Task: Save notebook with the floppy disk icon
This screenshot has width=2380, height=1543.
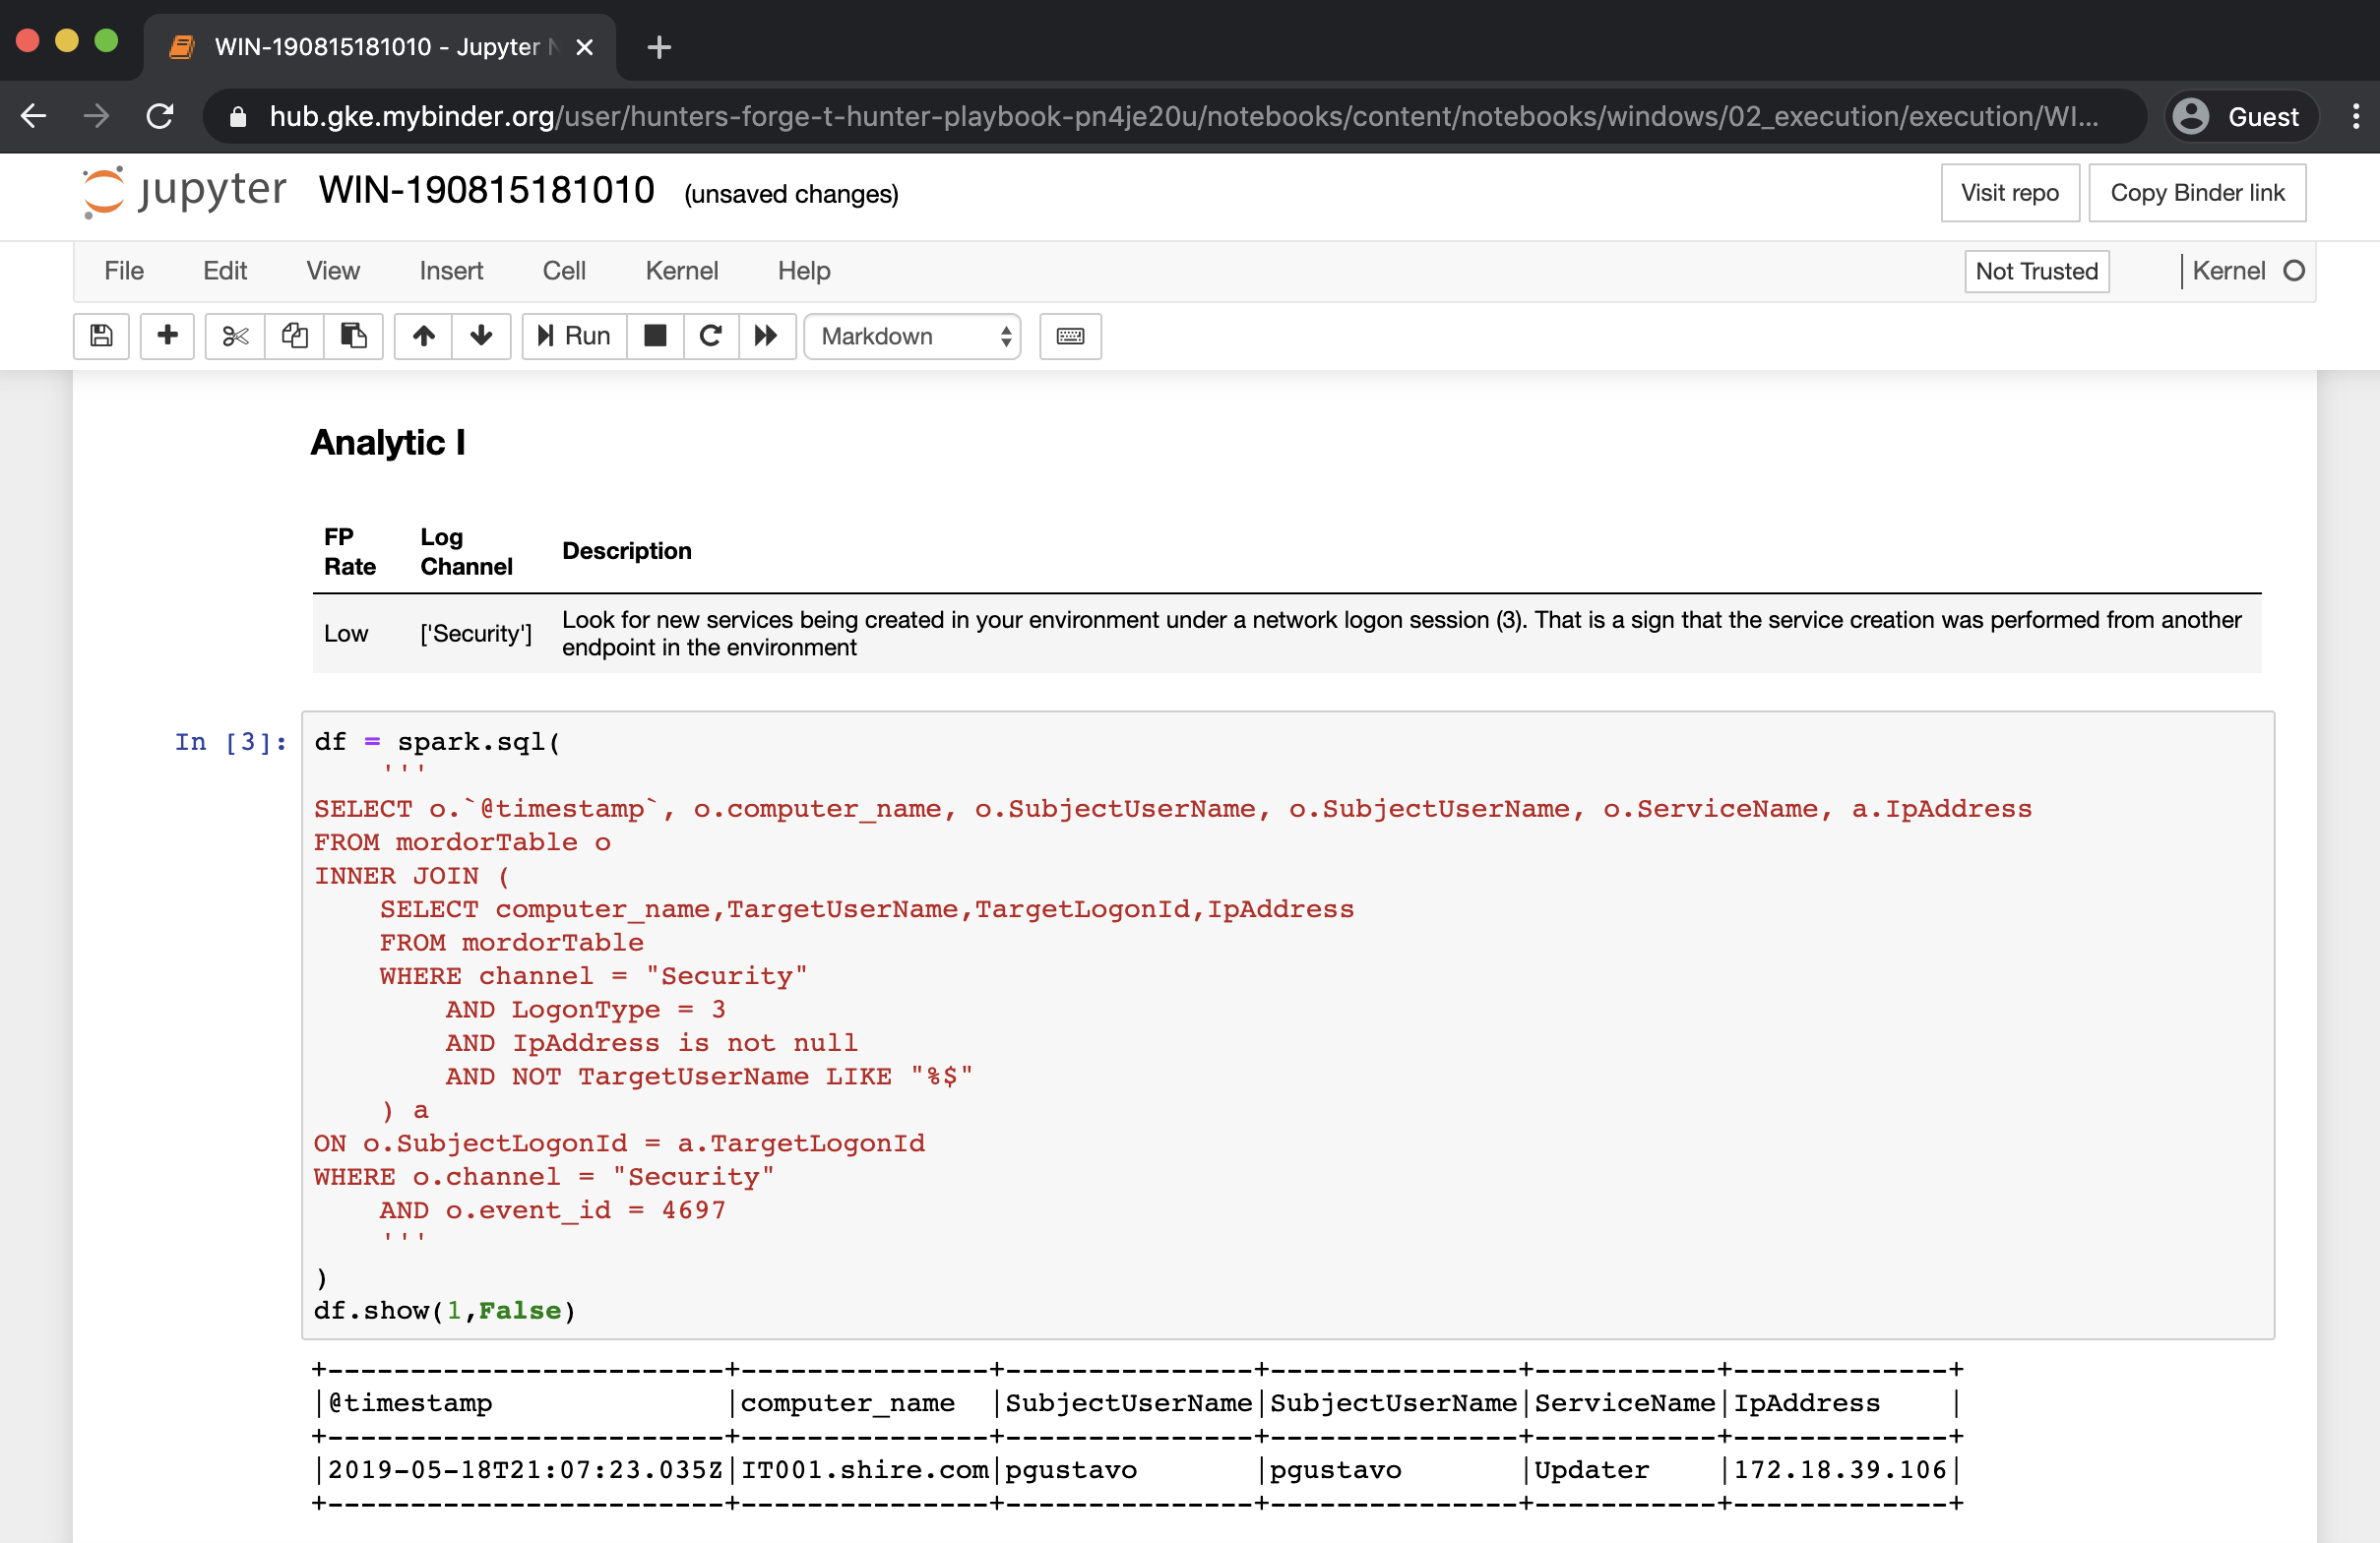Action: click(x=101, y=336)
